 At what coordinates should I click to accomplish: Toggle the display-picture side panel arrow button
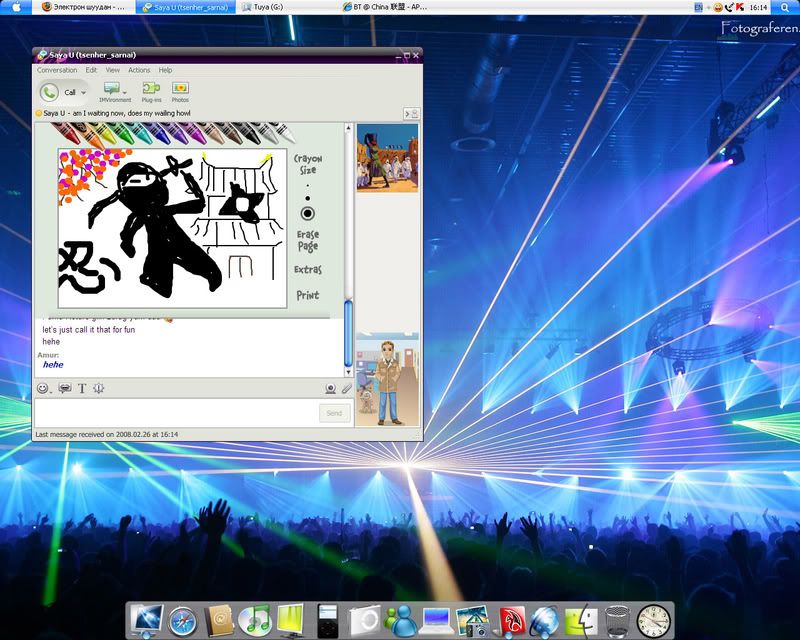pyautogui.click(x=411, y=114)
